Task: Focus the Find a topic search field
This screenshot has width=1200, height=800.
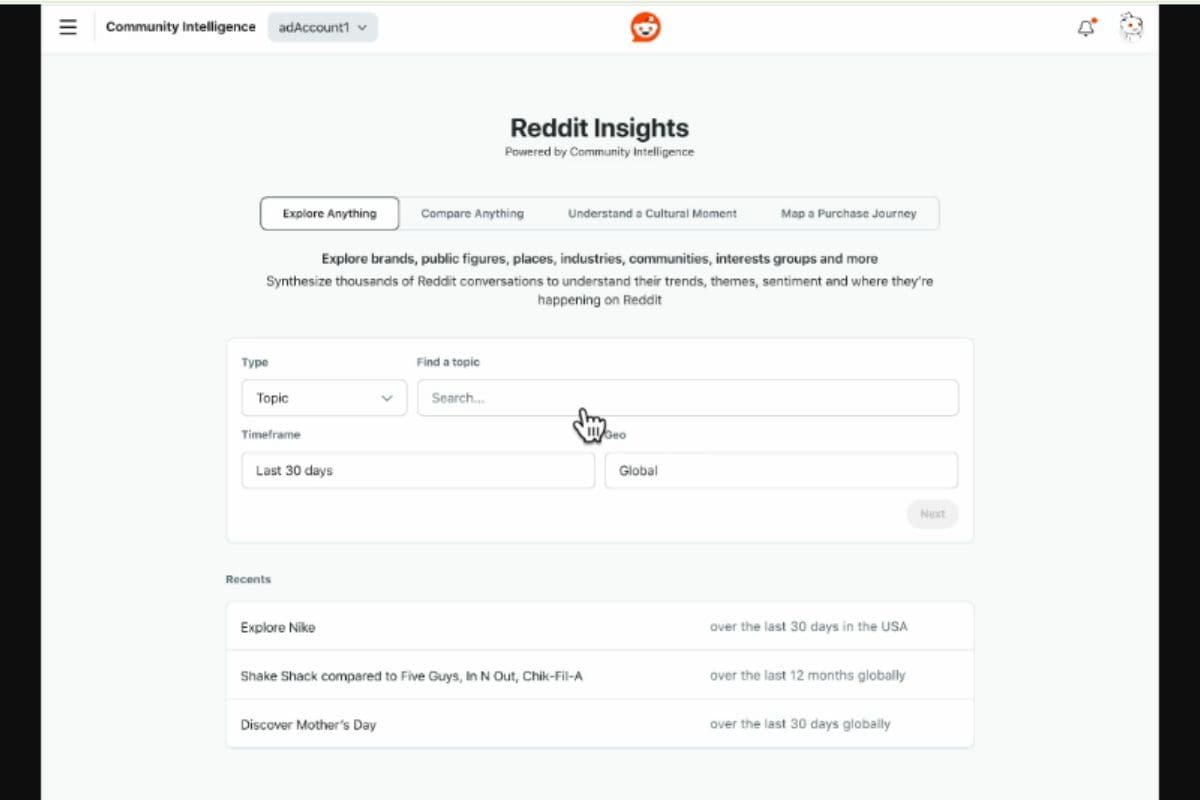Action: 688,398
